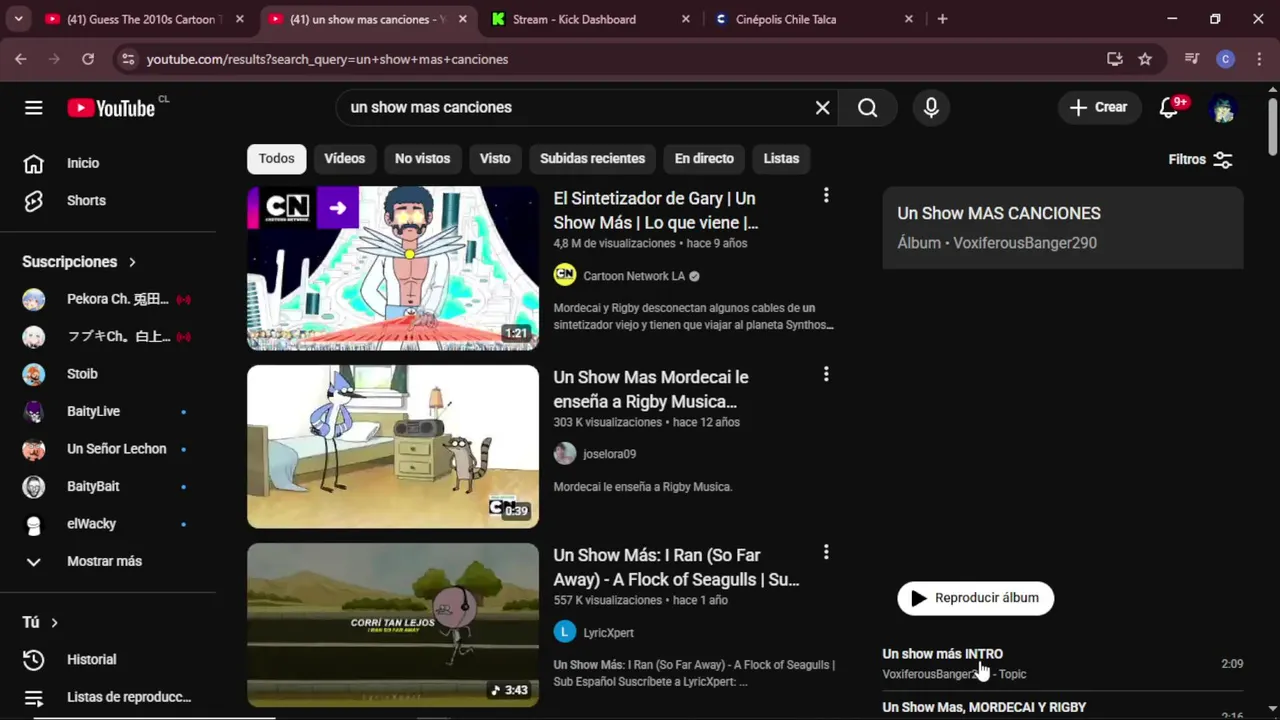Open Chrome three-dot menu
1280x720 pixels.
pos(1257,59)
